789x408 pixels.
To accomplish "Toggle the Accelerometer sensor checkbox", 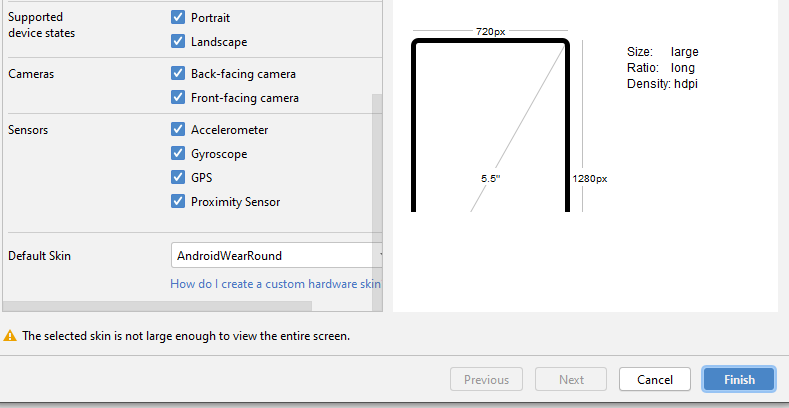I will (x=178, y=129).
